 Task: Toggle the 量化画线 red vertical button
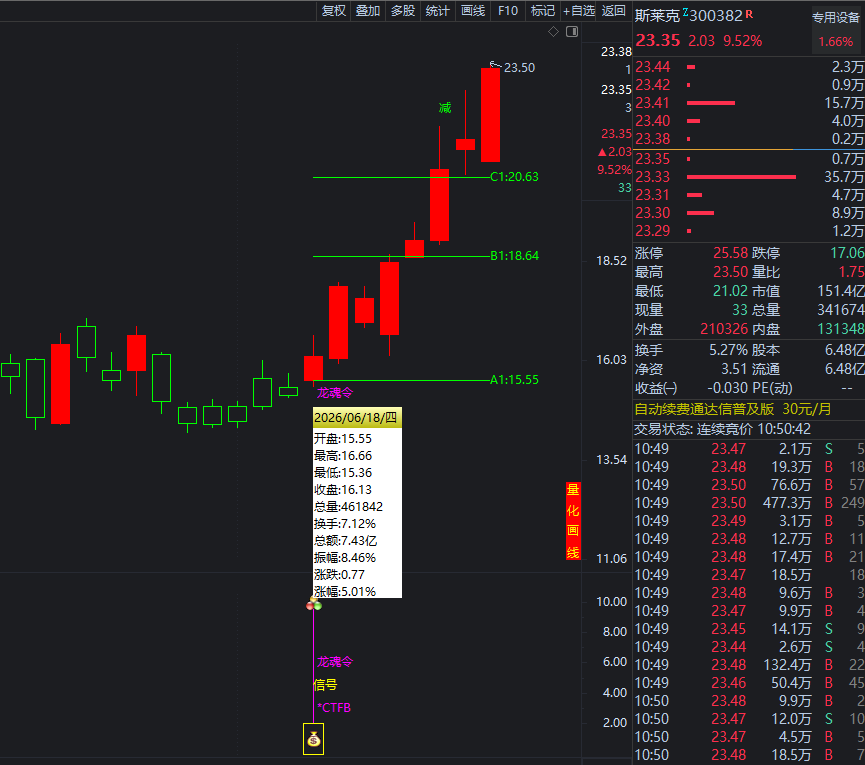(x=573, y=521)
